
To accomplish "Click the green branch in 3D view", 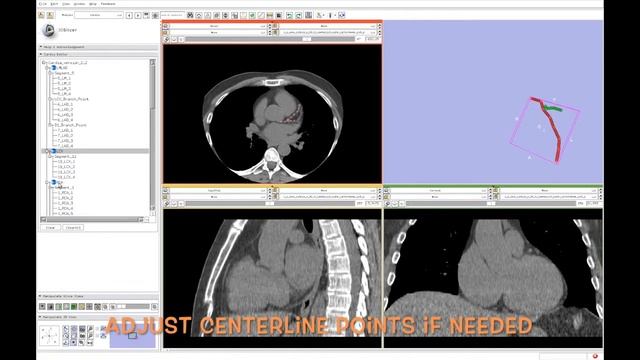I will click(x=553, y=108).
